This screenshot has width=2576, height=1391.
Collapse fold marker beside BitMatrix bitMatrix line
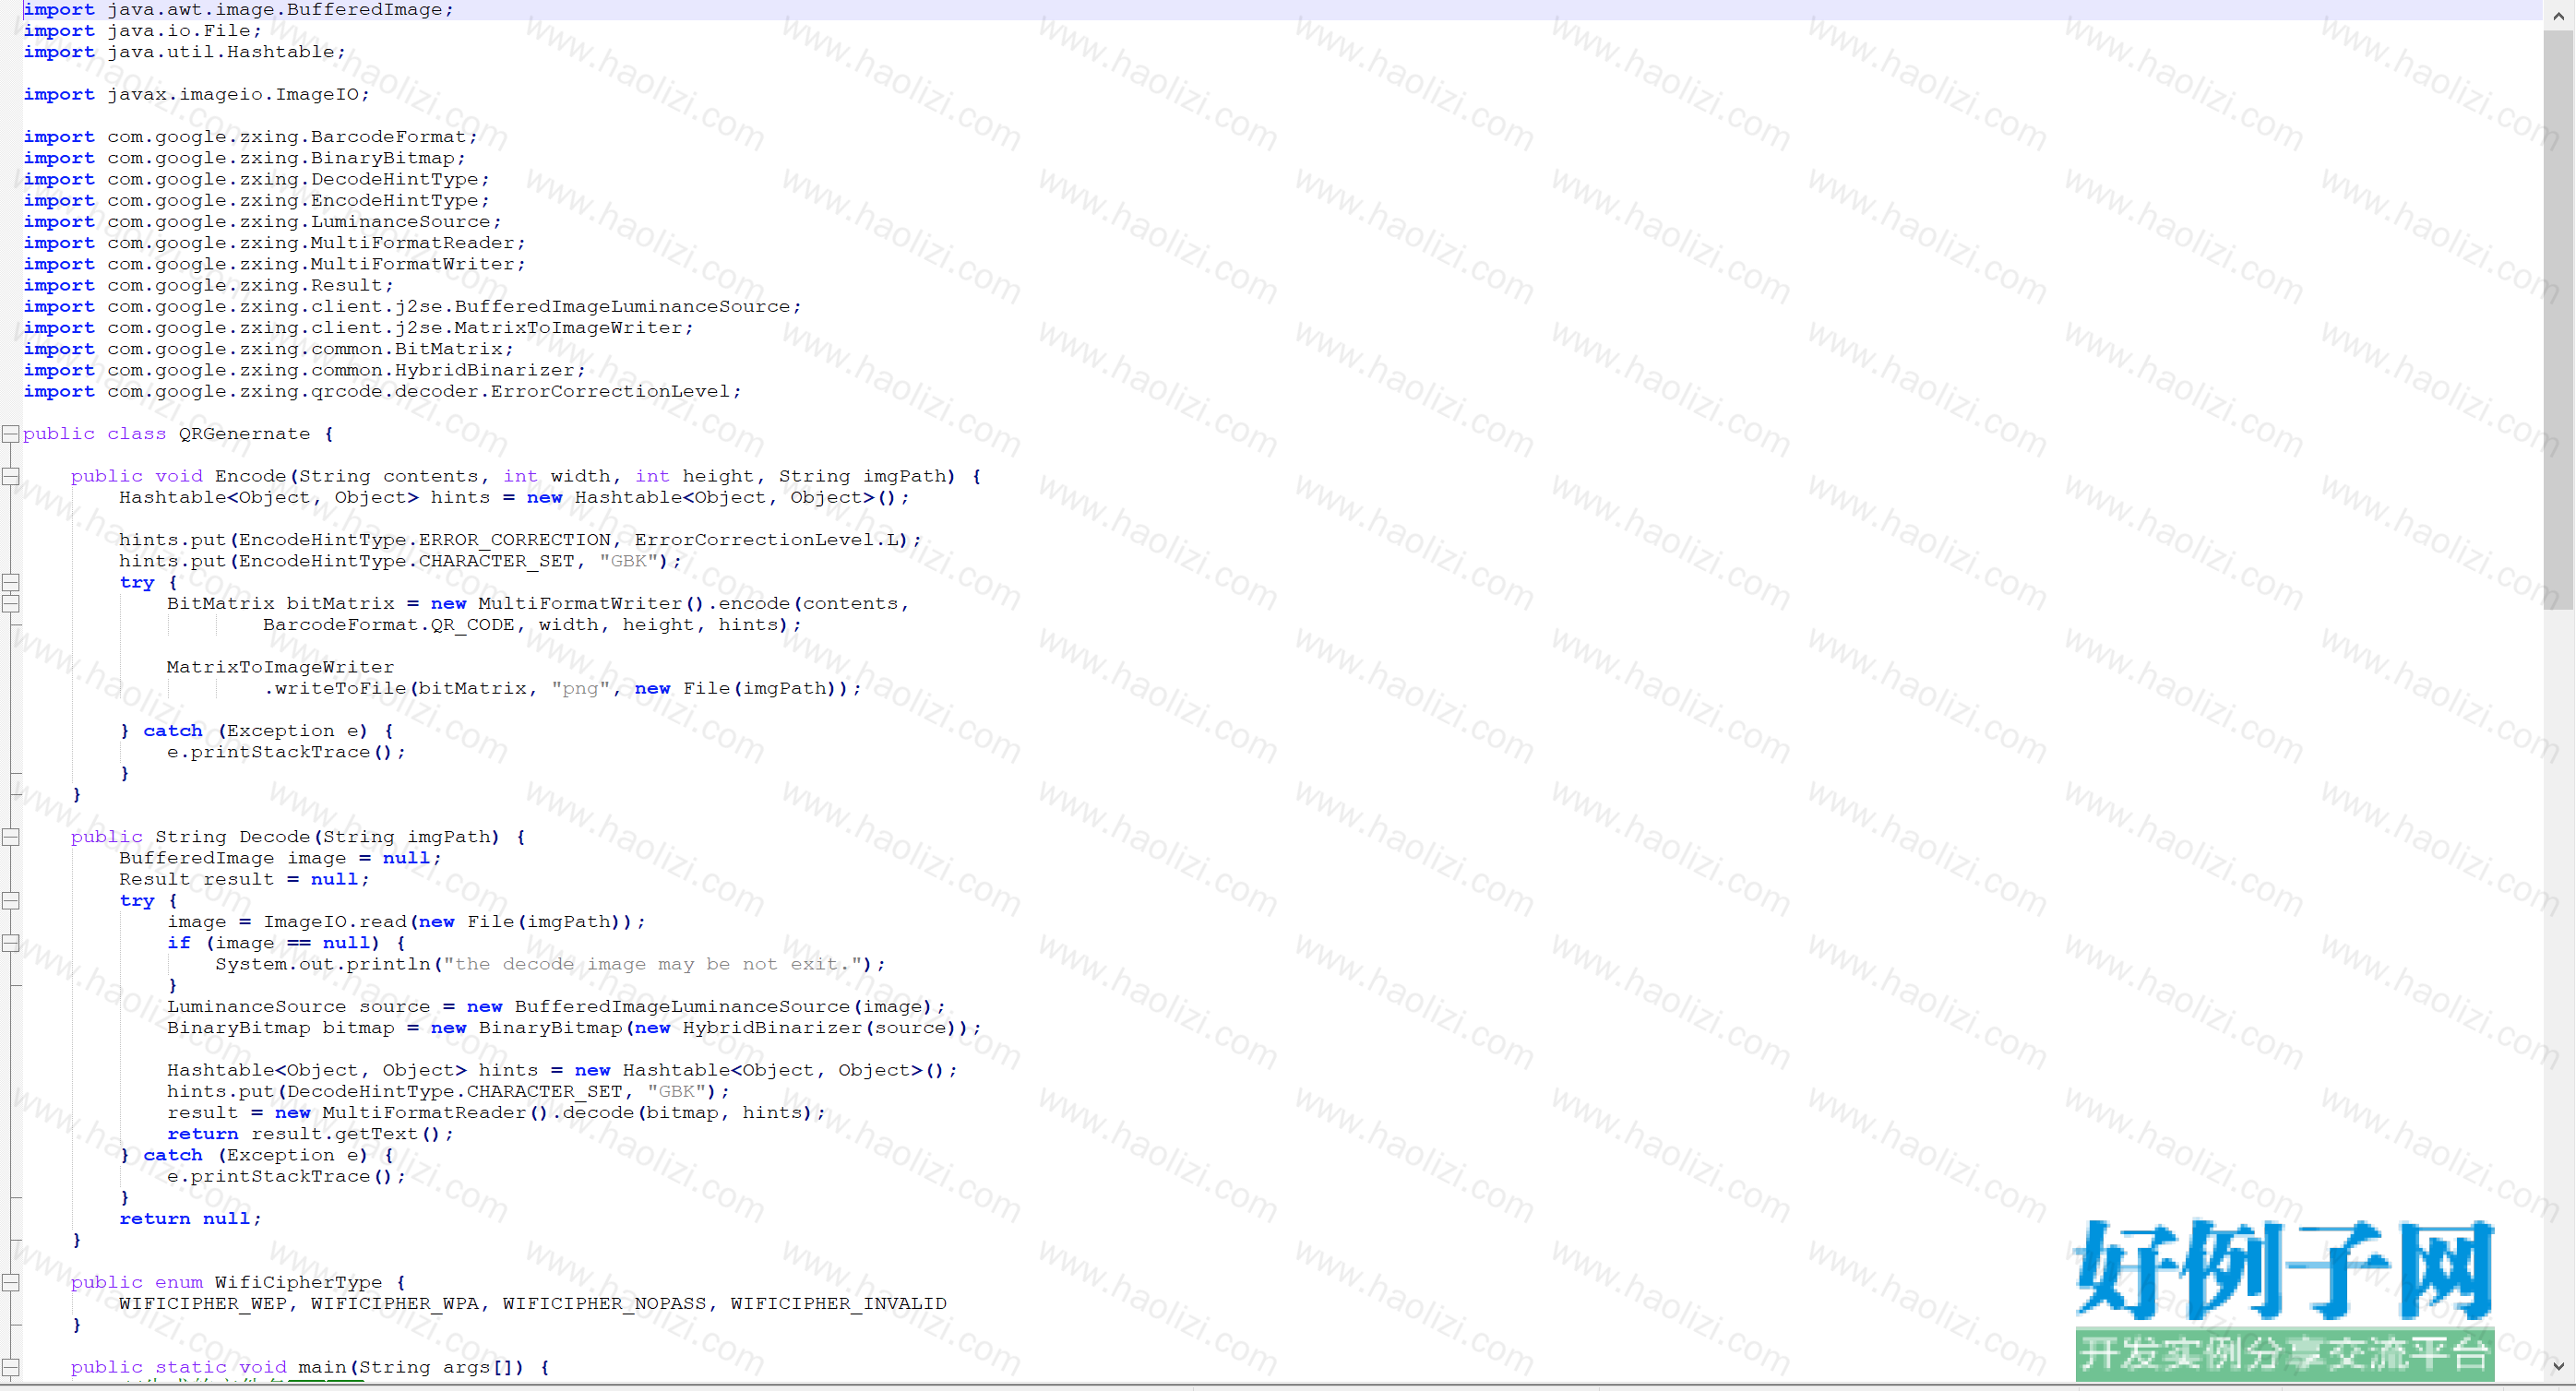pos(10,603)
